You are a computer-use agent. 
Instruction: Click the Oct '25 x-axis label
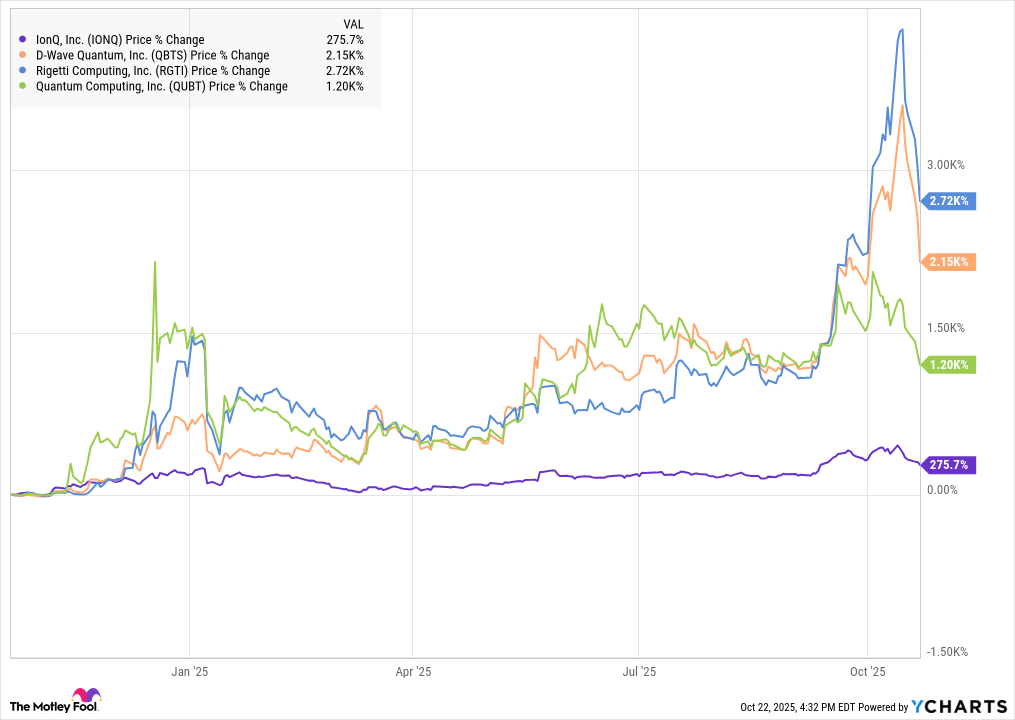(x=868, y=671)
